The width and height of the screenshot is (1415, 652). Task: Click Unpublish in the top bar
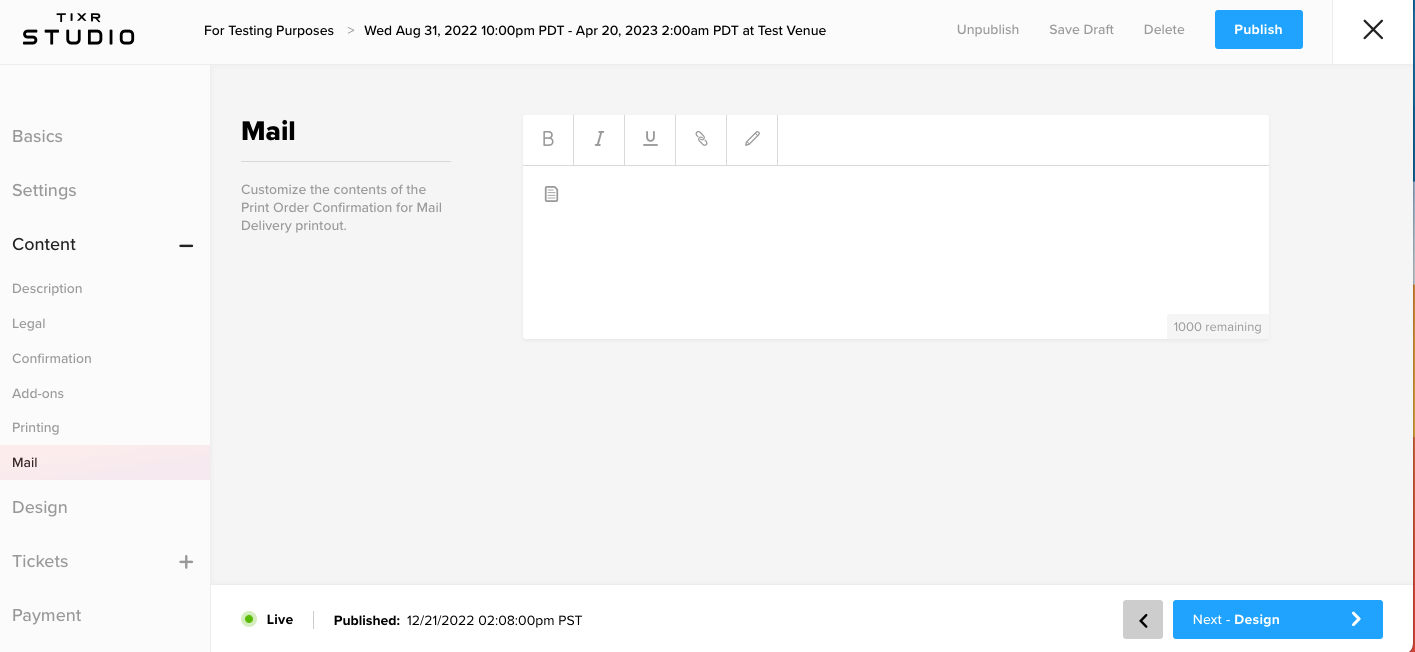[x=987, y=30]
